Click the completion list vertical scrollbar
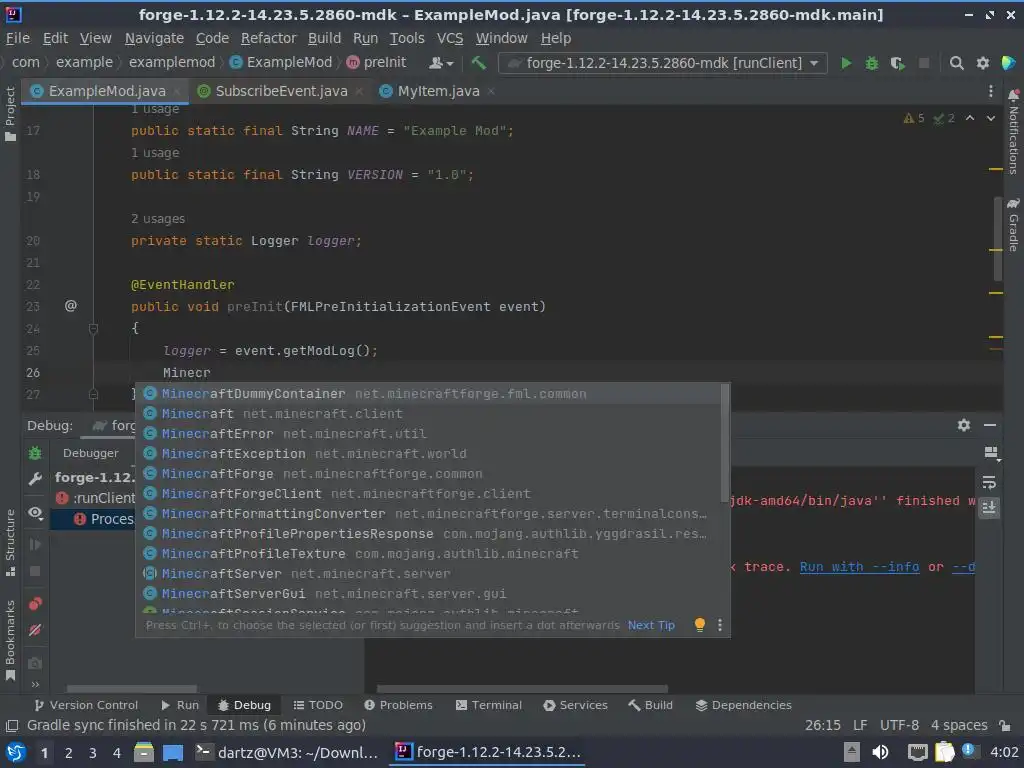This screenshot has height=768, width=1024. click(x=724, y=444)
